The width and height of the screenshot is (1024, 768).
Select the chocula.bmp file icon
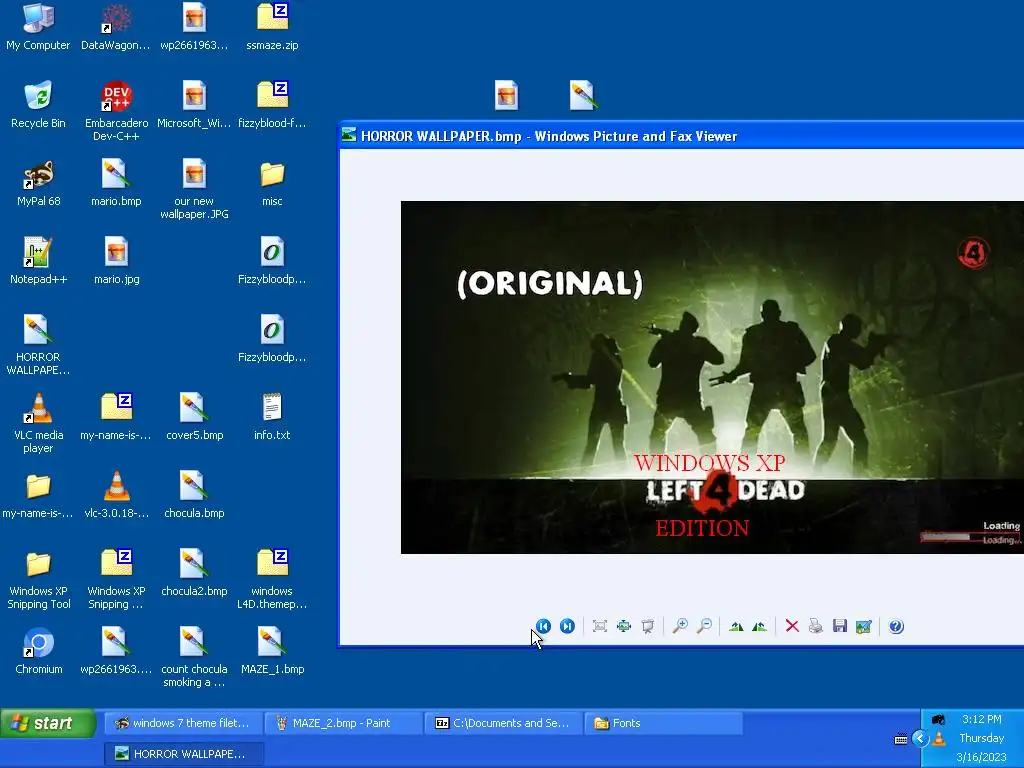coord(194,494)
